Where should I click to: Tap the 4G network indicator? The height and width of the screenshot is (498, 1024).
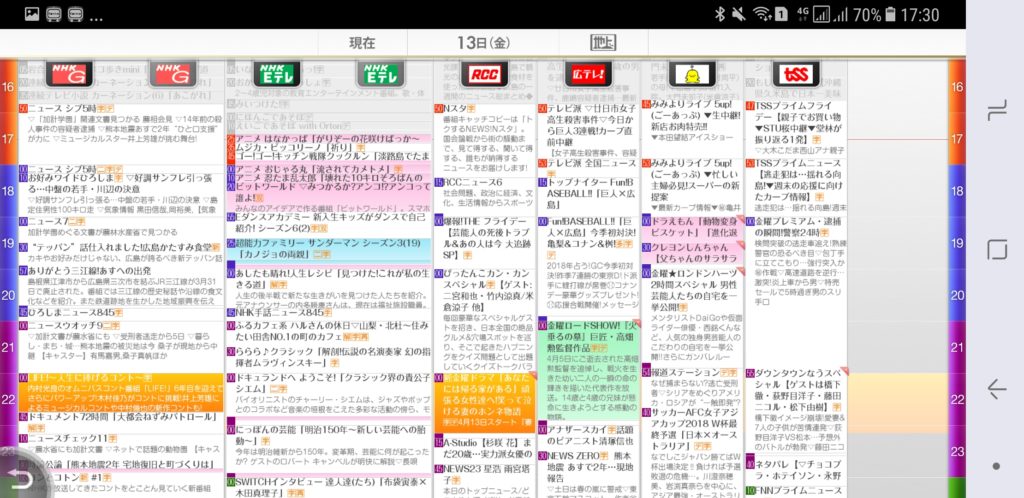(x=802, y=14)
